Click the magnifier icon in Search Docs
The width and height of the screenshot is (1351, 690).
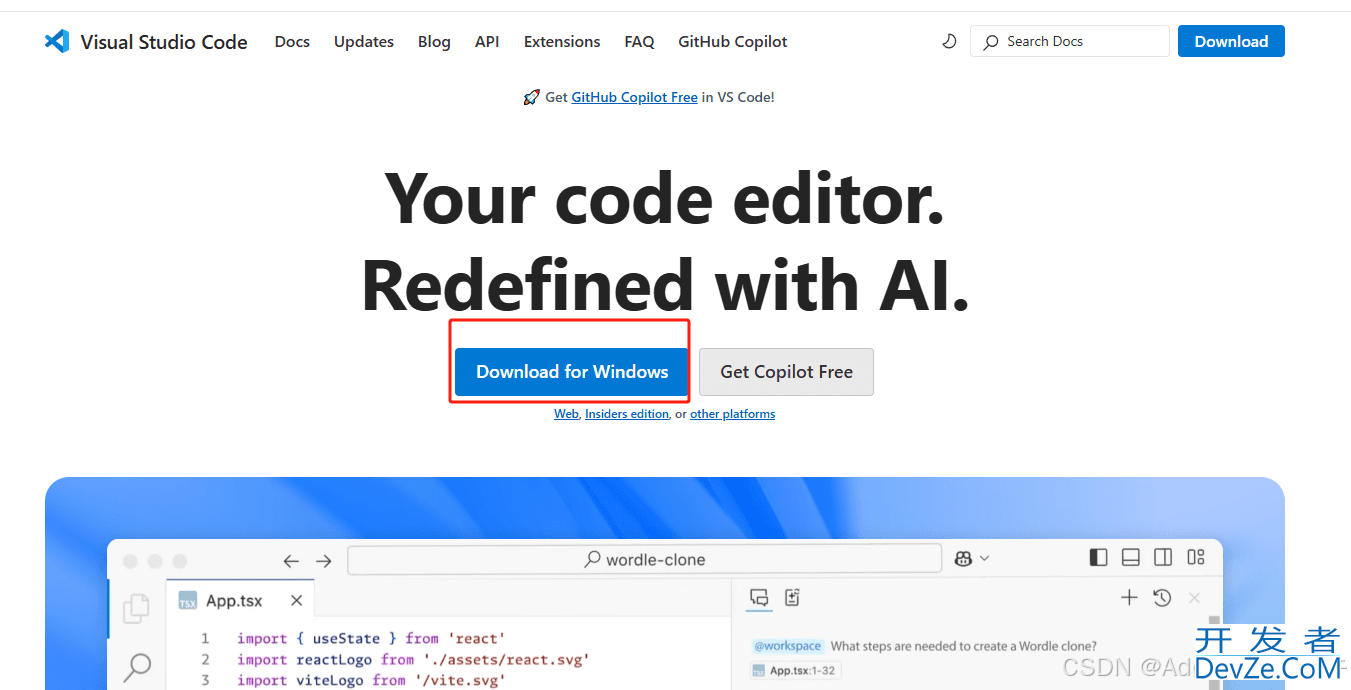[x=991, y=42]
